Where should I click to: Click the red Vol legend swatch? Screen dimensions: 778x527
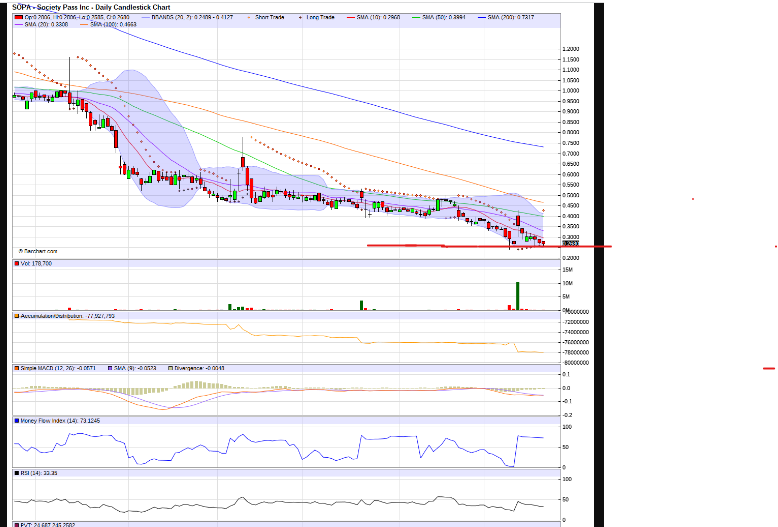pos(17,264)
